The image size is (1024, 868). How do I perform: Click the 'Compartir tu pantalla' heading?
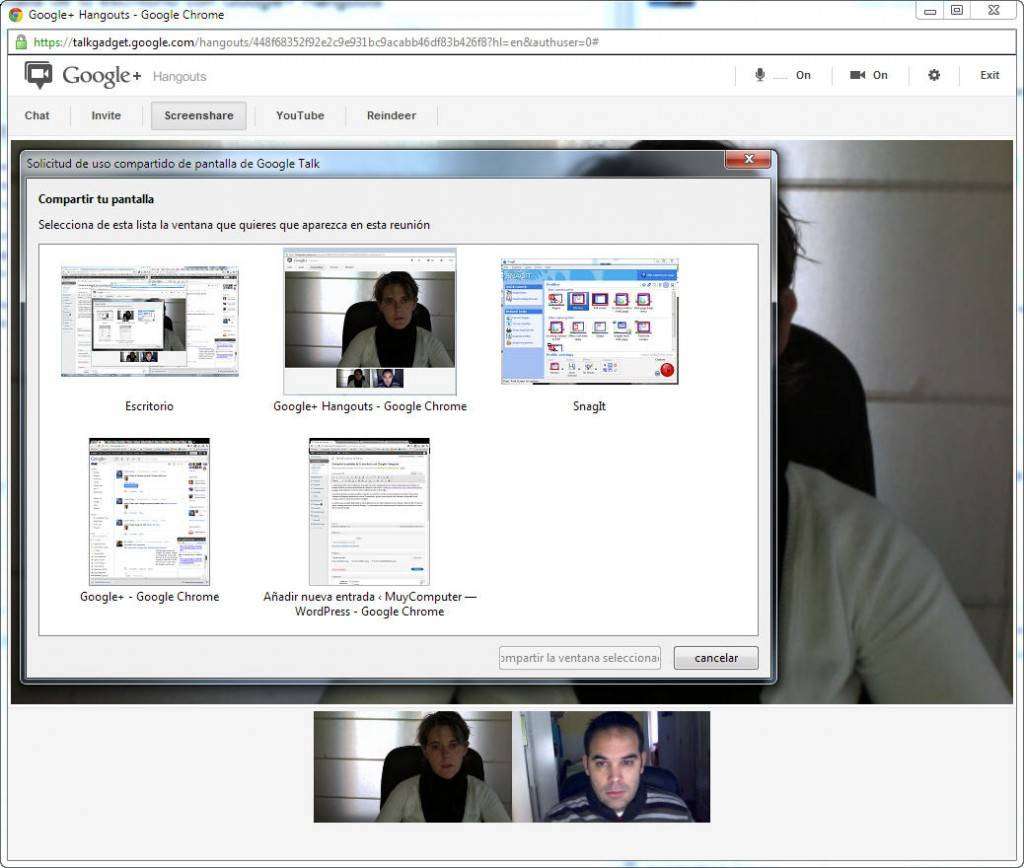point(96,199)
